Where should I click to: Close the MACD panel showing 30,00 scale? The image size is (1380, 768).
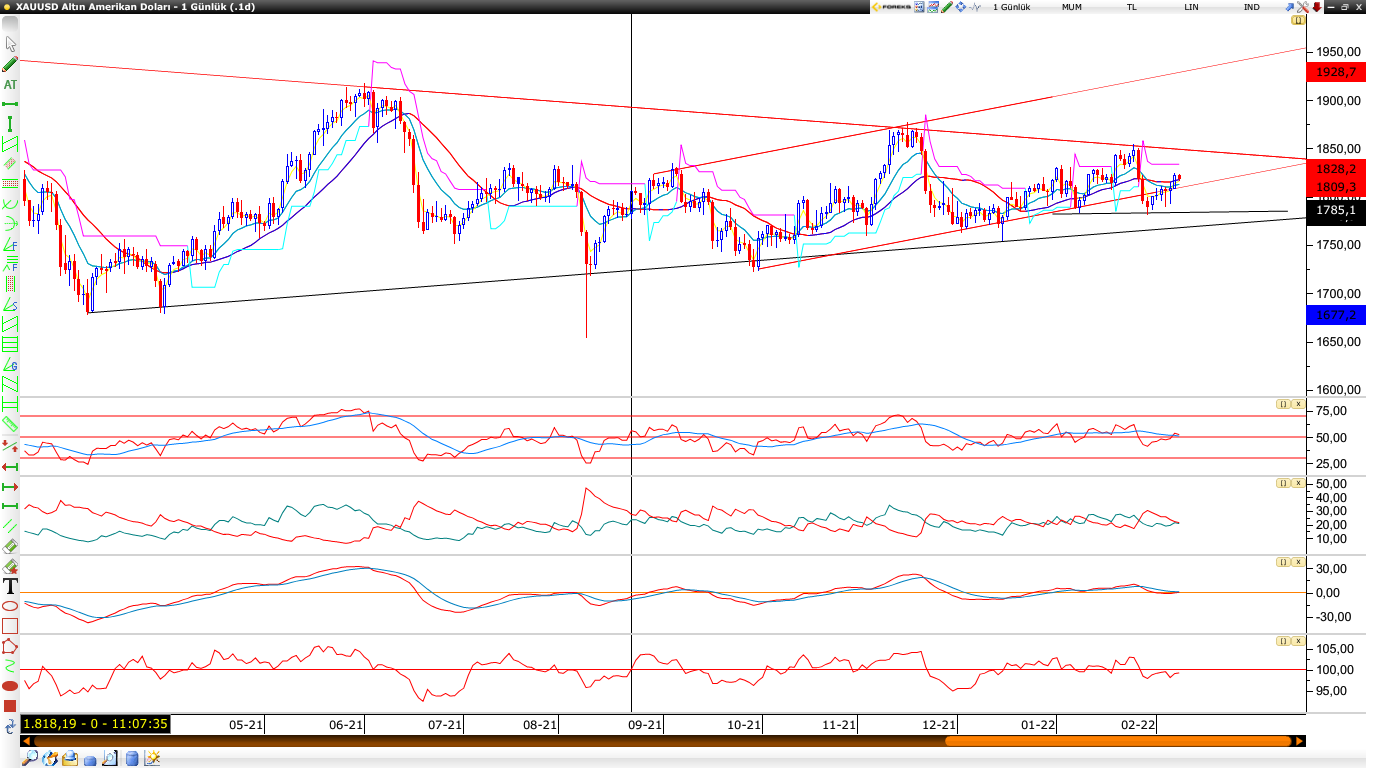pos(1298,562)
